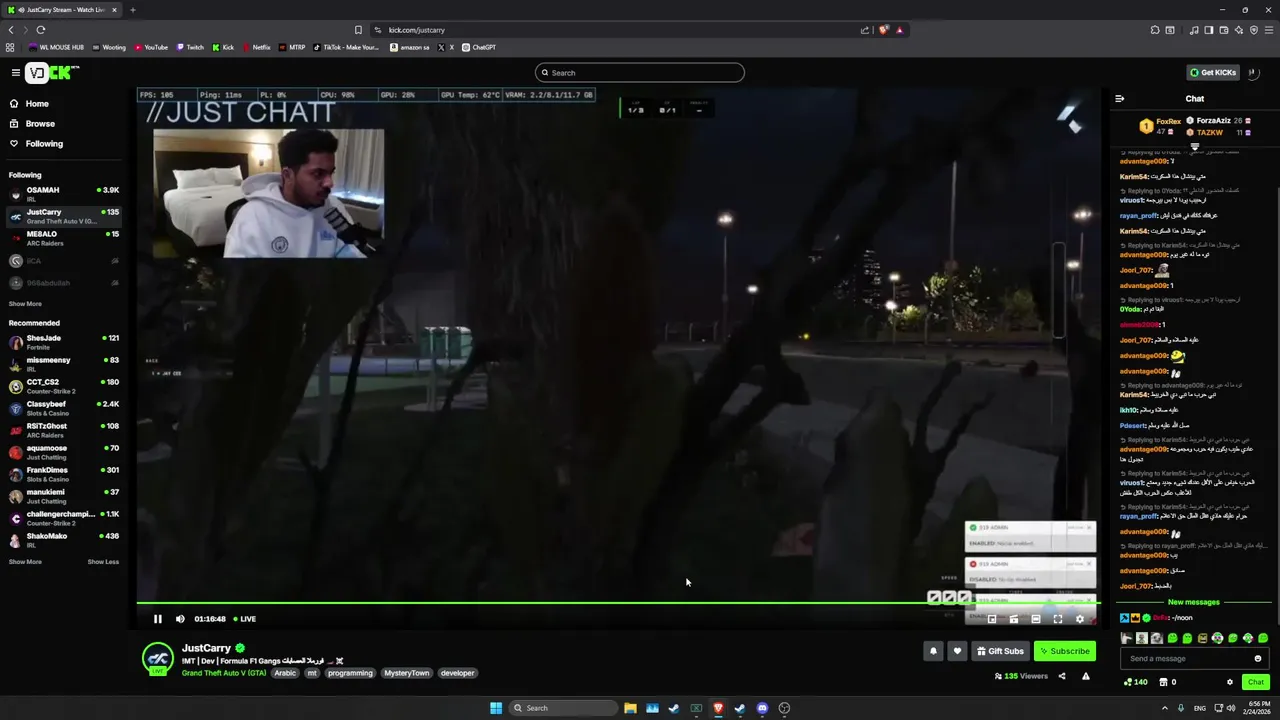Screen dimensions: 1280x720
Task: Toggle the Kick sidebar hamburger menu
Action: click(x=15, y=72)
